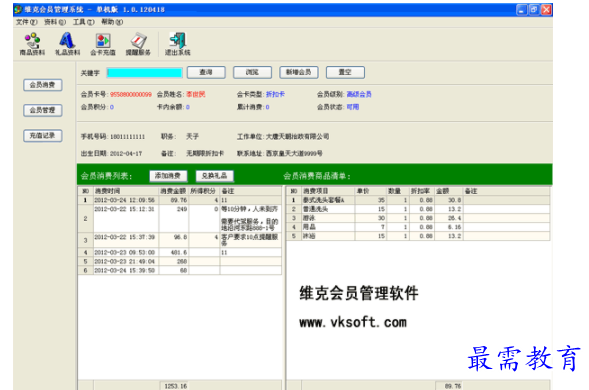Click the 所得积分 column header
The image size is (589, 390).
(x=204, y=191)
